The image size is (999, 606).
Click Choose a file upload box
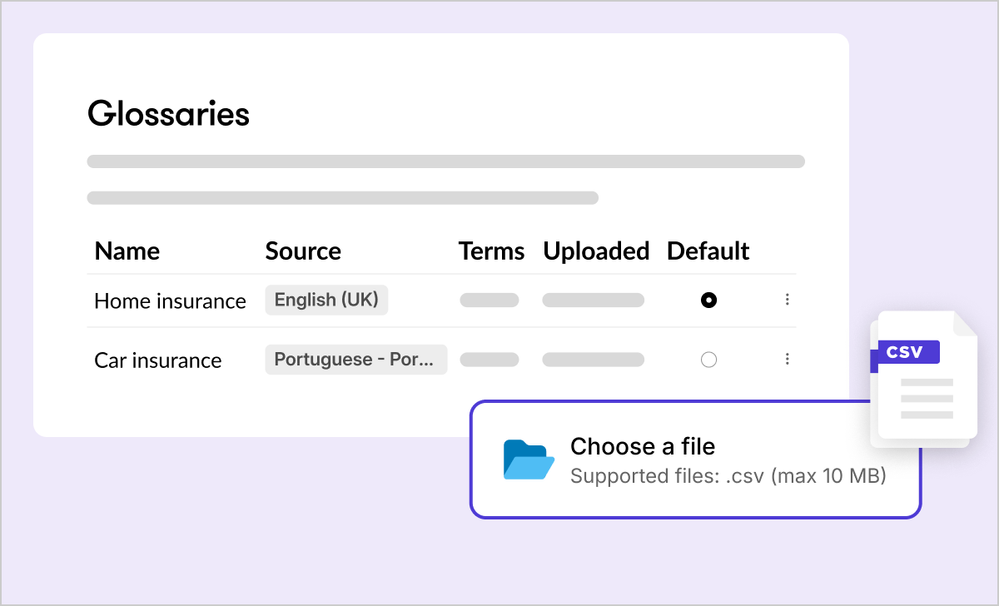(694, 460)
